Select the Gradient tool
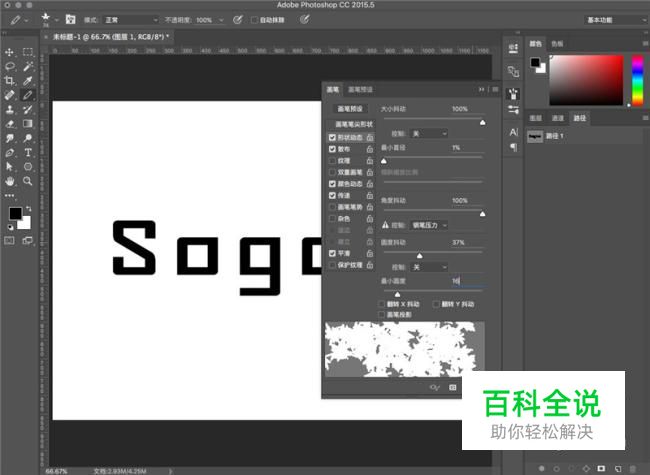Screen dimensions: 650x475 coord(28,124)
